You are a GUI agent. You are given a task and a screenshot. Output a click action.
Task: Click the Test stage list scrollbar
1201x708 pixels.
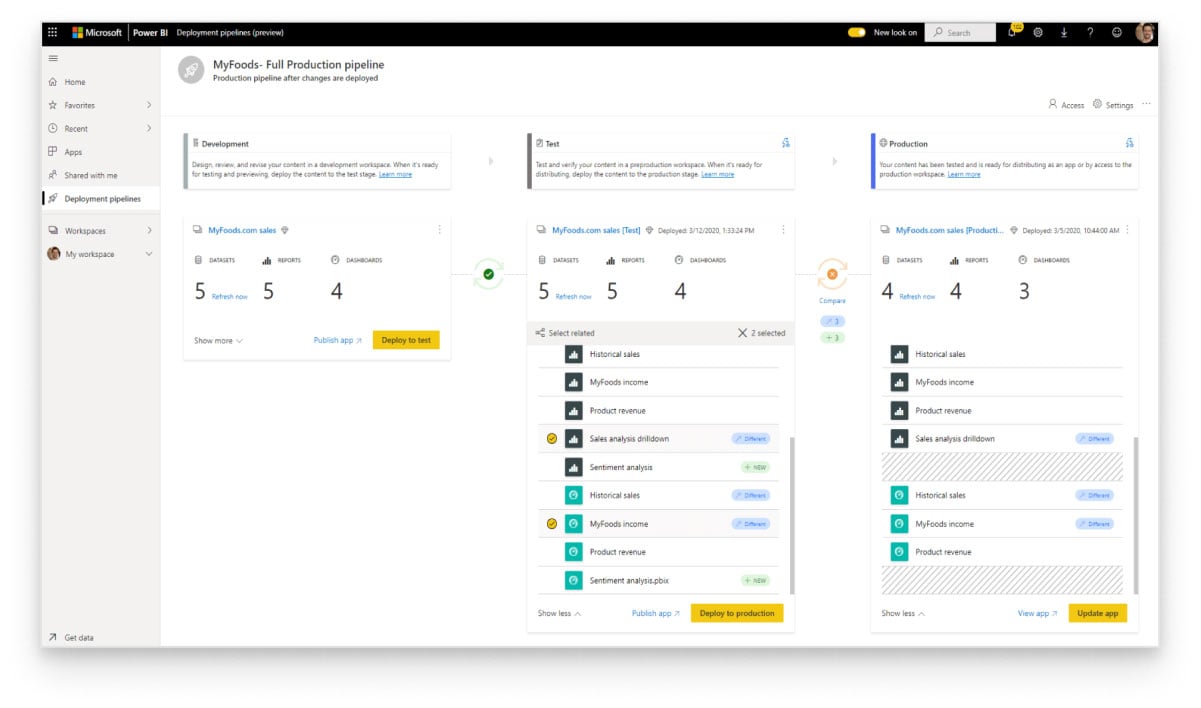(x=791, y=510)
